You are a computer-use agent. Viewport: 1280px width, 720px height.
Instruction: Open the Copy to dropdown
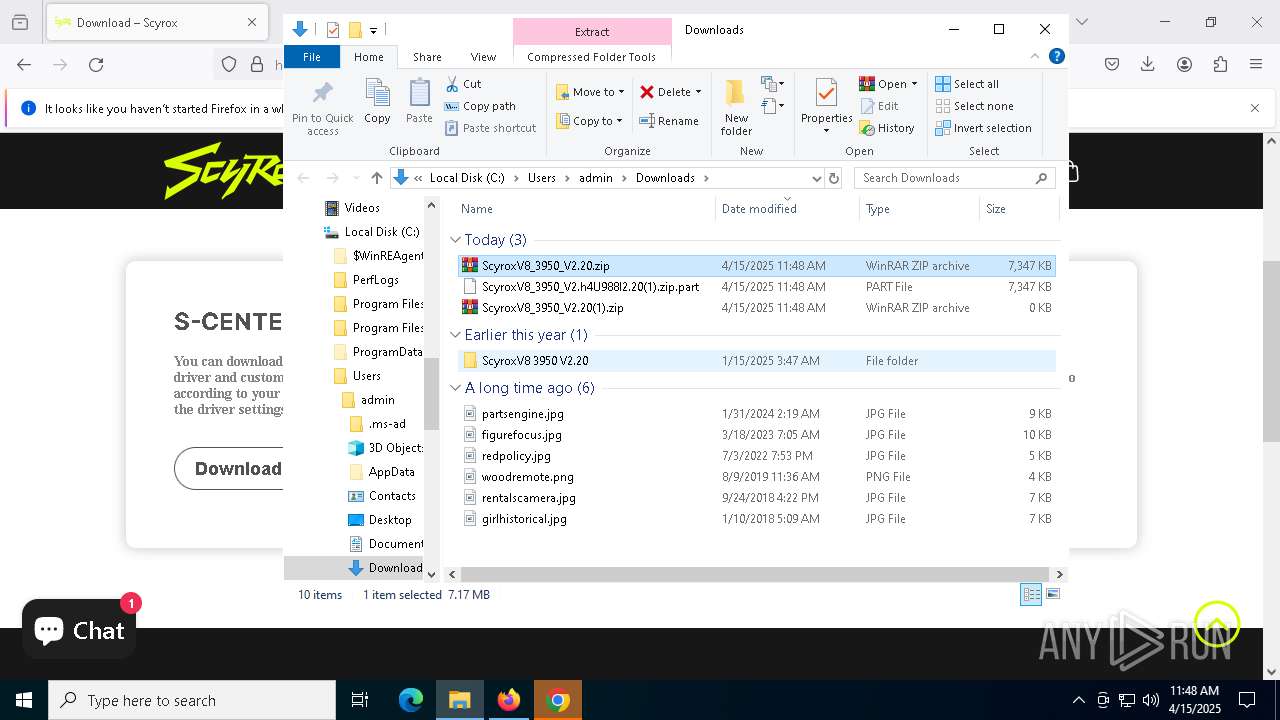tap(589, 121)
